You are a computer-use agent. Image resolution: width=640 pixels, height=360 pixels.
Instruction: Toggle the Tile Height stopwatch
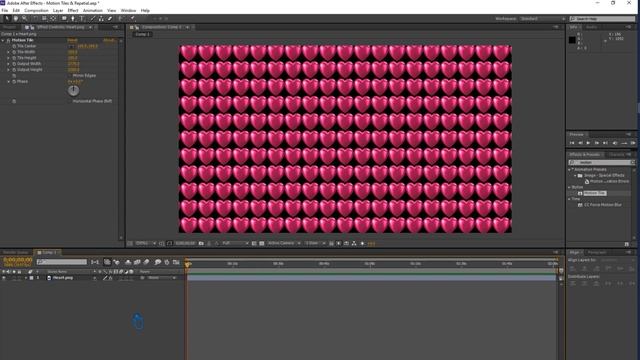(x=14, y=58)
